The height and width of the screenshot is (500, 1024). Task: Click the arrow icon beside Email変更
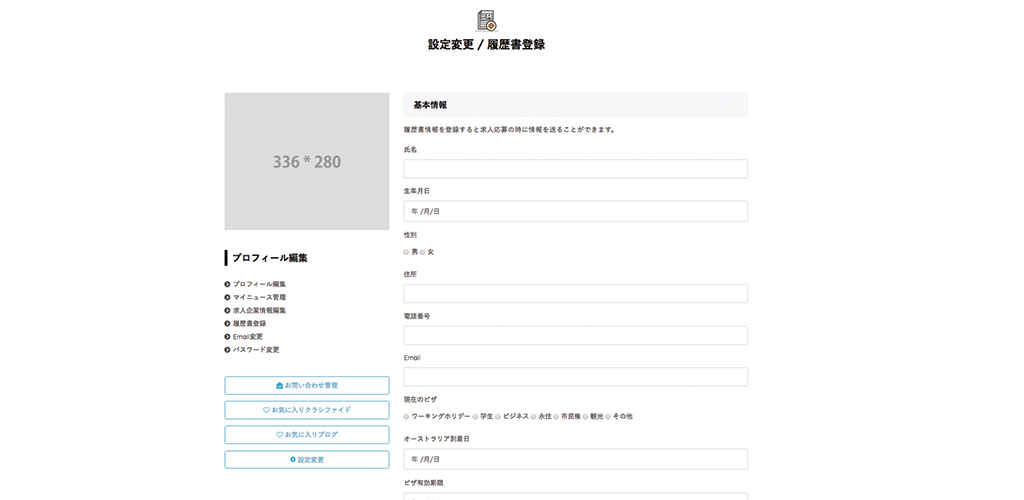tap(227, 337)
